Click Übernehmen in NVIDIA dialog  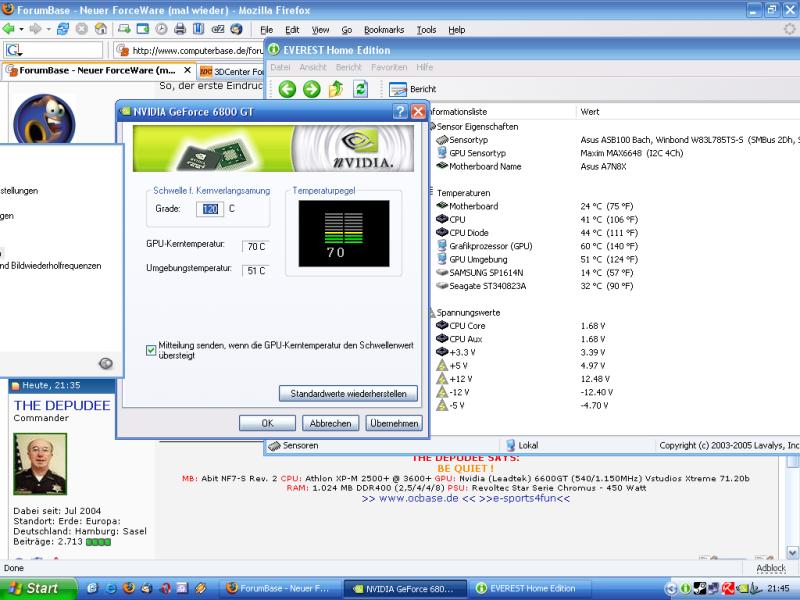pyautogui.click(x=394, y=423)
